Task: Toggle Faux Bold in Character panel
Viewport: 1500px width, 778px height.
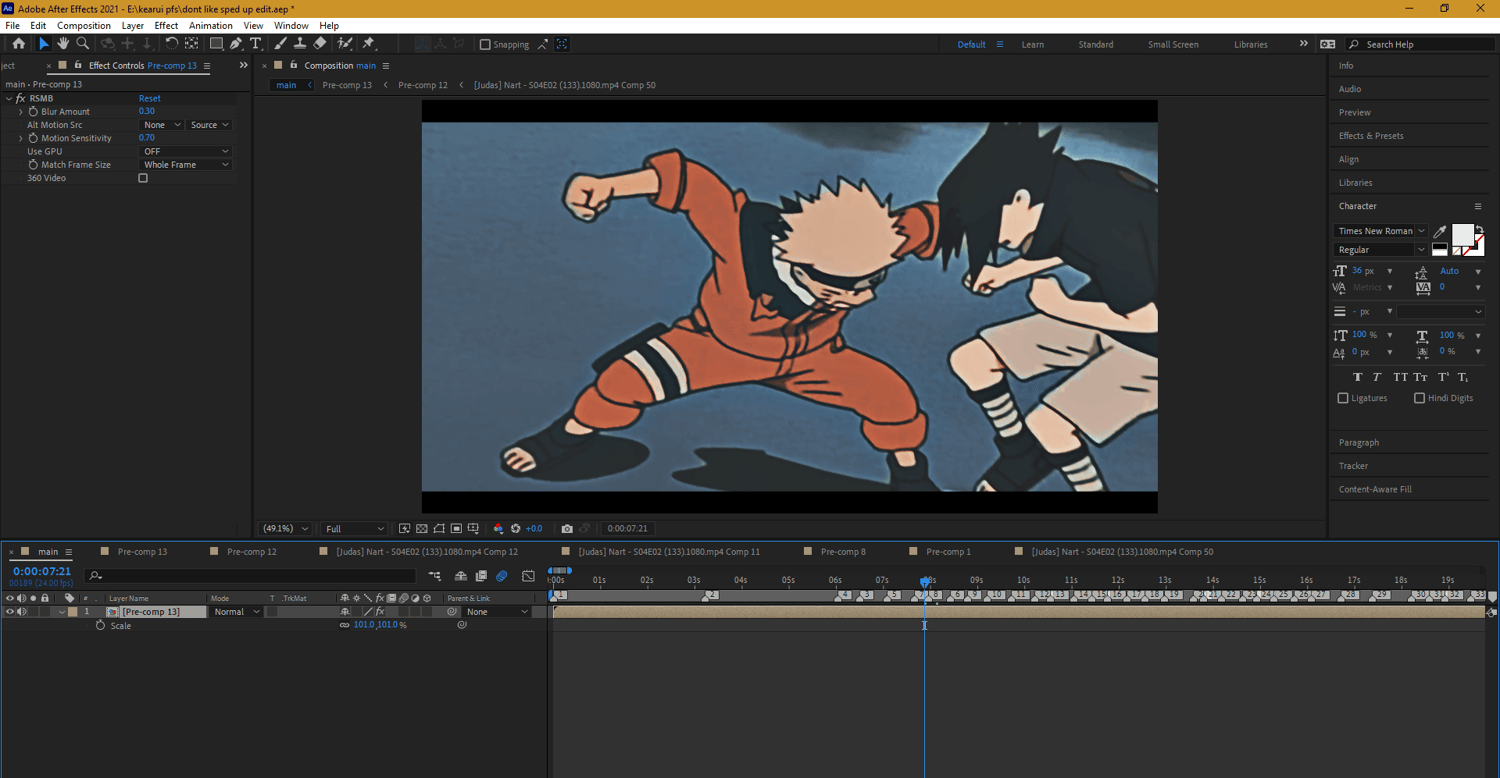Action: click(x=1357, y=377)
